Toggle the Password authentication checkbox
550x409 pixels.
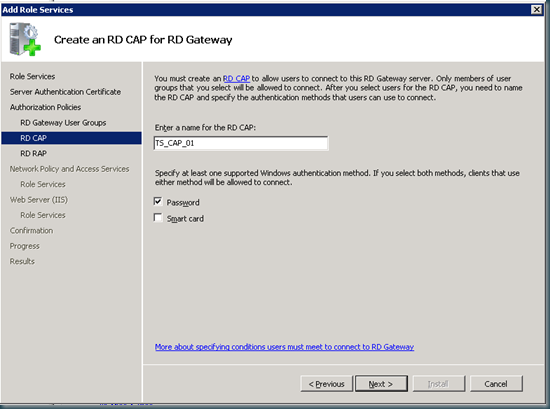point(158,201)
